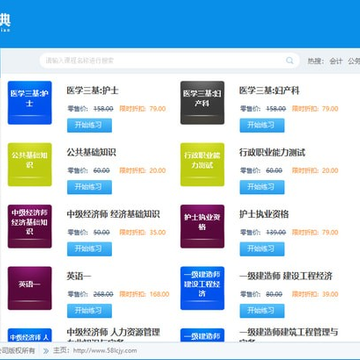
Task: Open the 医学三基:护士 blue course thumbnail
Action: click(30, 103)
